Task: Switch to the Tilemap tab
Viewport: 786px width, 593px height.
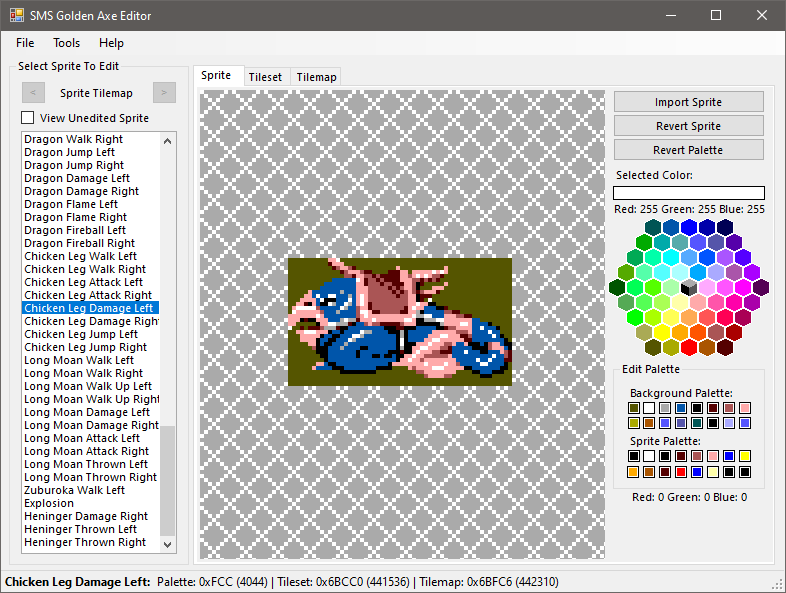Action: coord(316,77)
